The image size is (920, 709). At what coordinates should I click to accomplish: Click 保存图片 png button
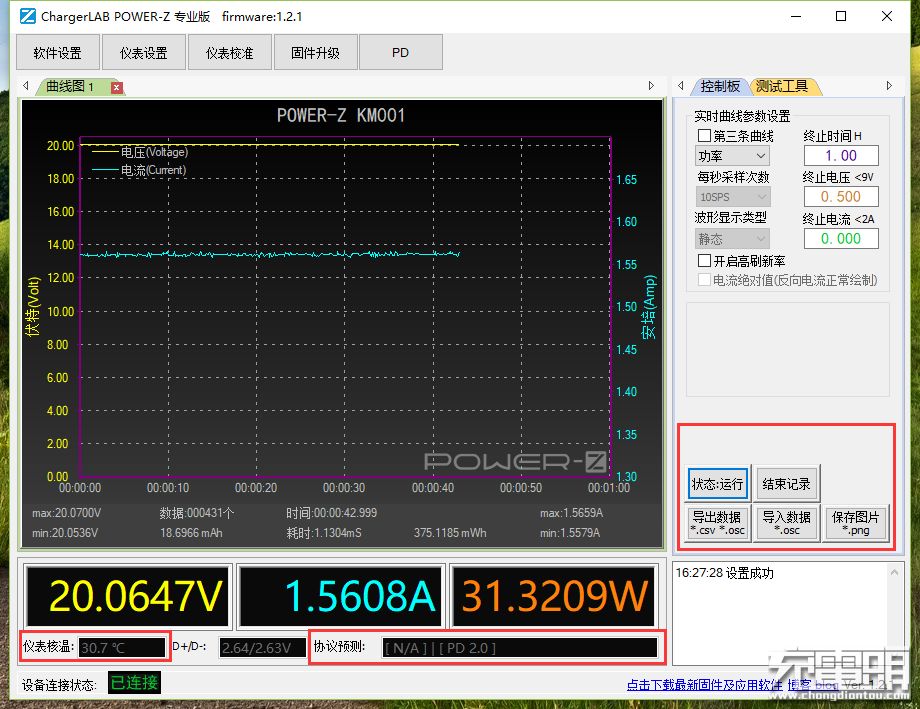(x=855, y=522)
